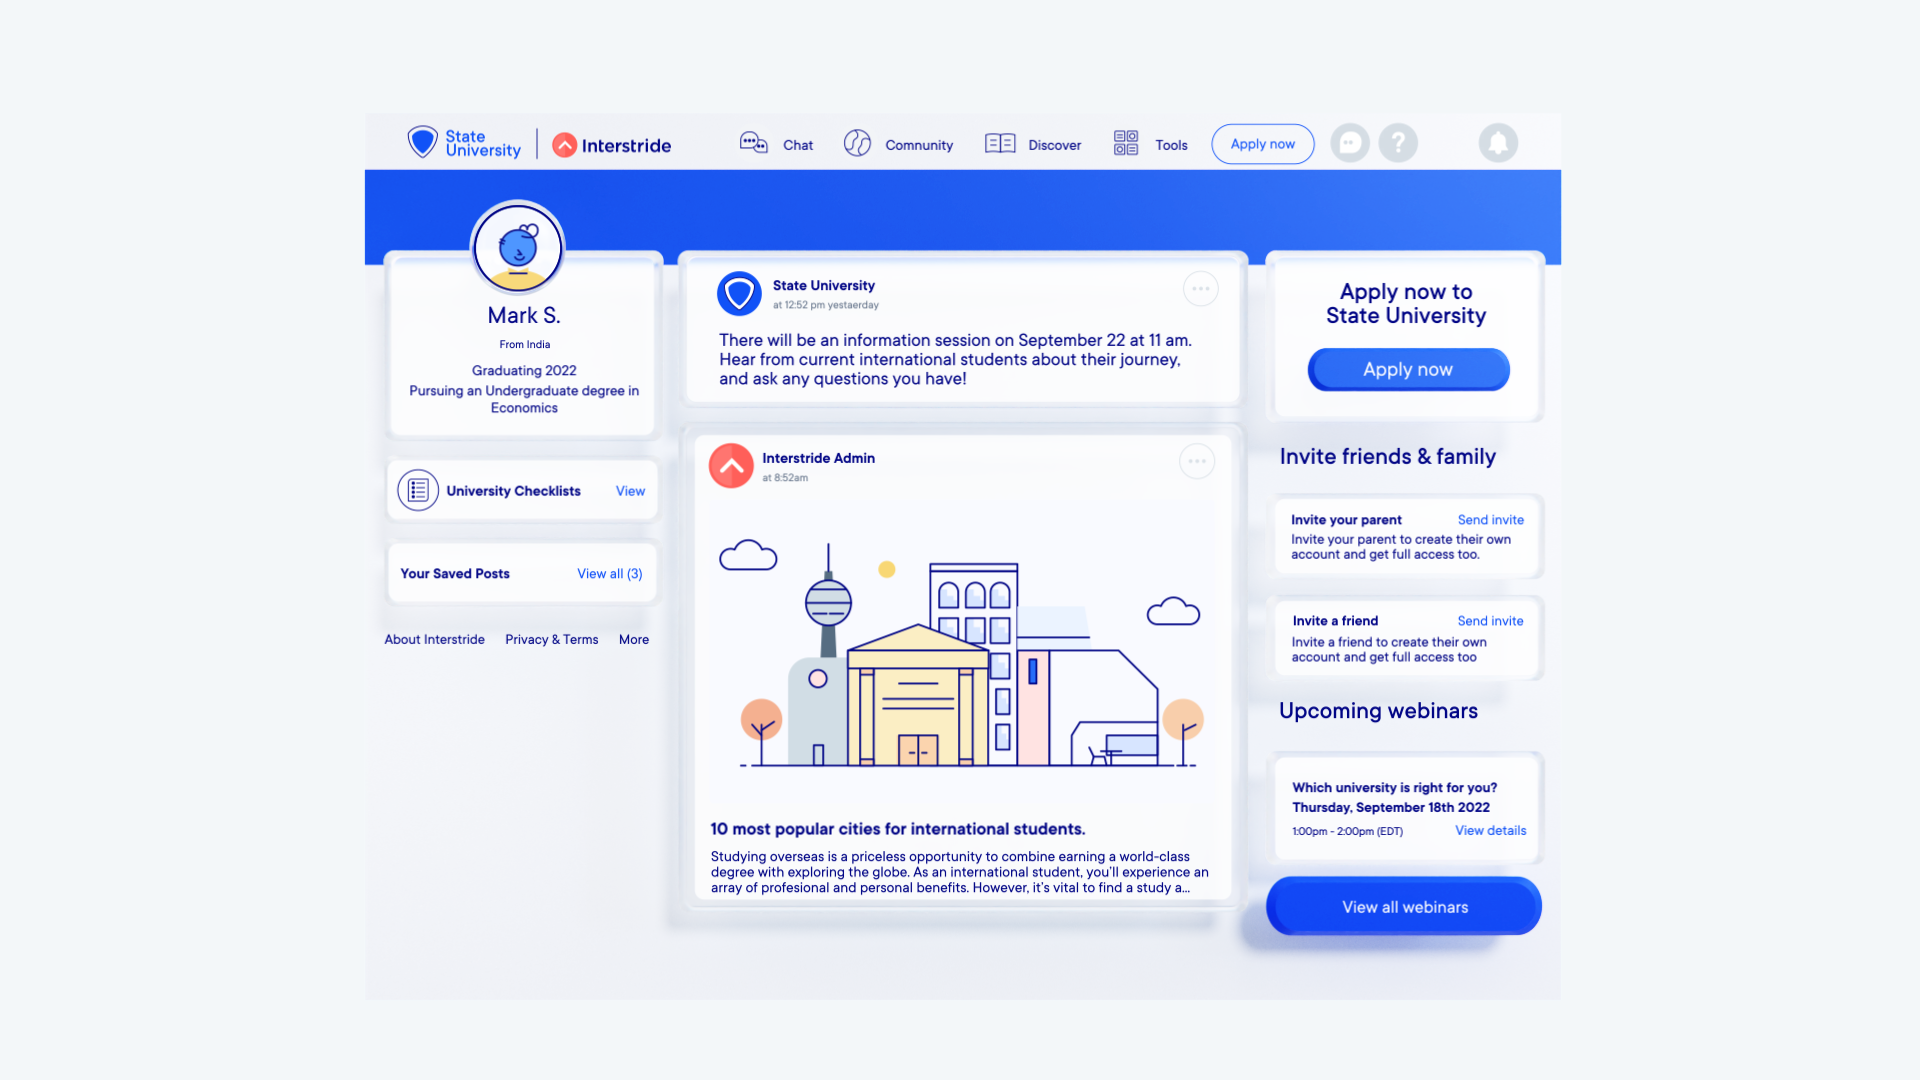Open '10 most popular cities' post title
1920x1080 pixels.
tap(897, 829)
